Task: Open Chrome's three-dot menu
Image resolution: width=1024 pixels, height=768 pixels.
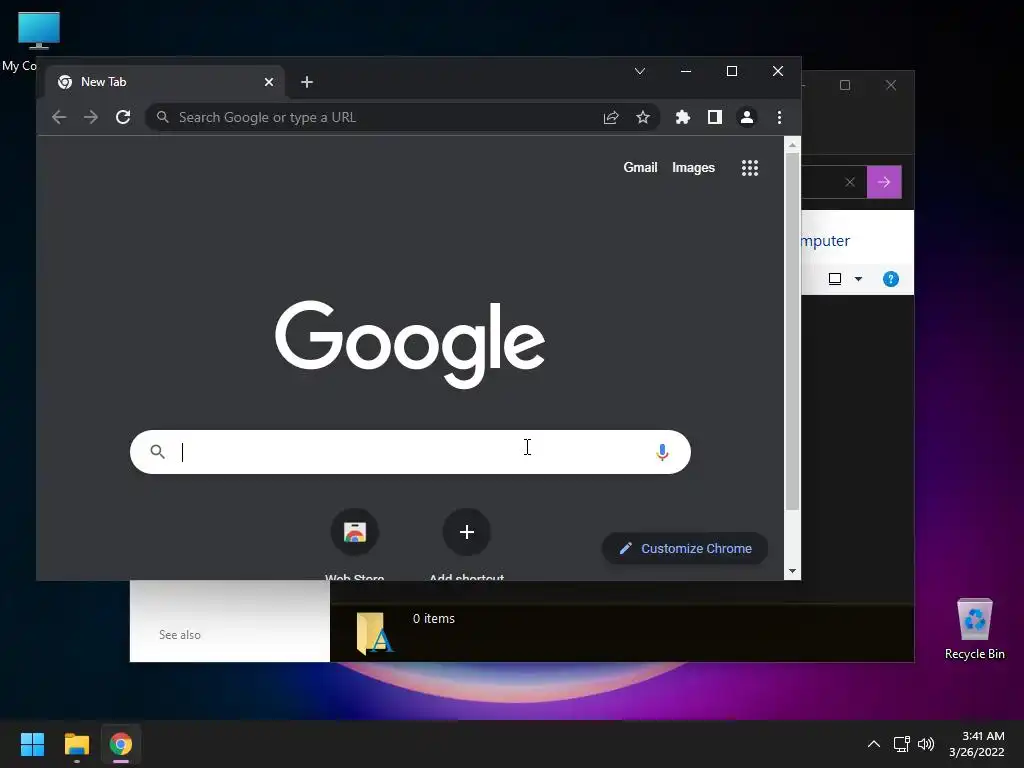Action: (779, 118)
